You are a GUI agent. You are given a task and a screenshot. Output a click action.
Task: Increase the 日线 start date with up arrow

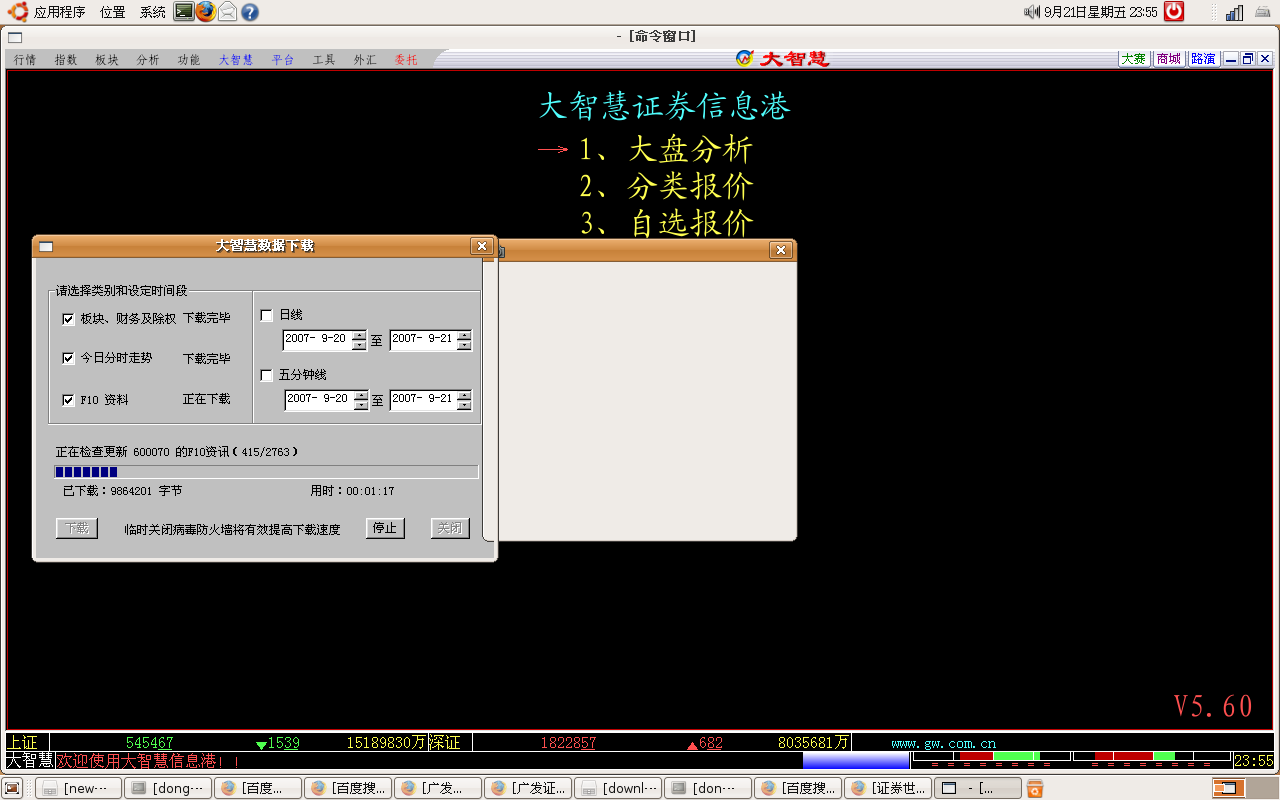[x=359, y=335]
